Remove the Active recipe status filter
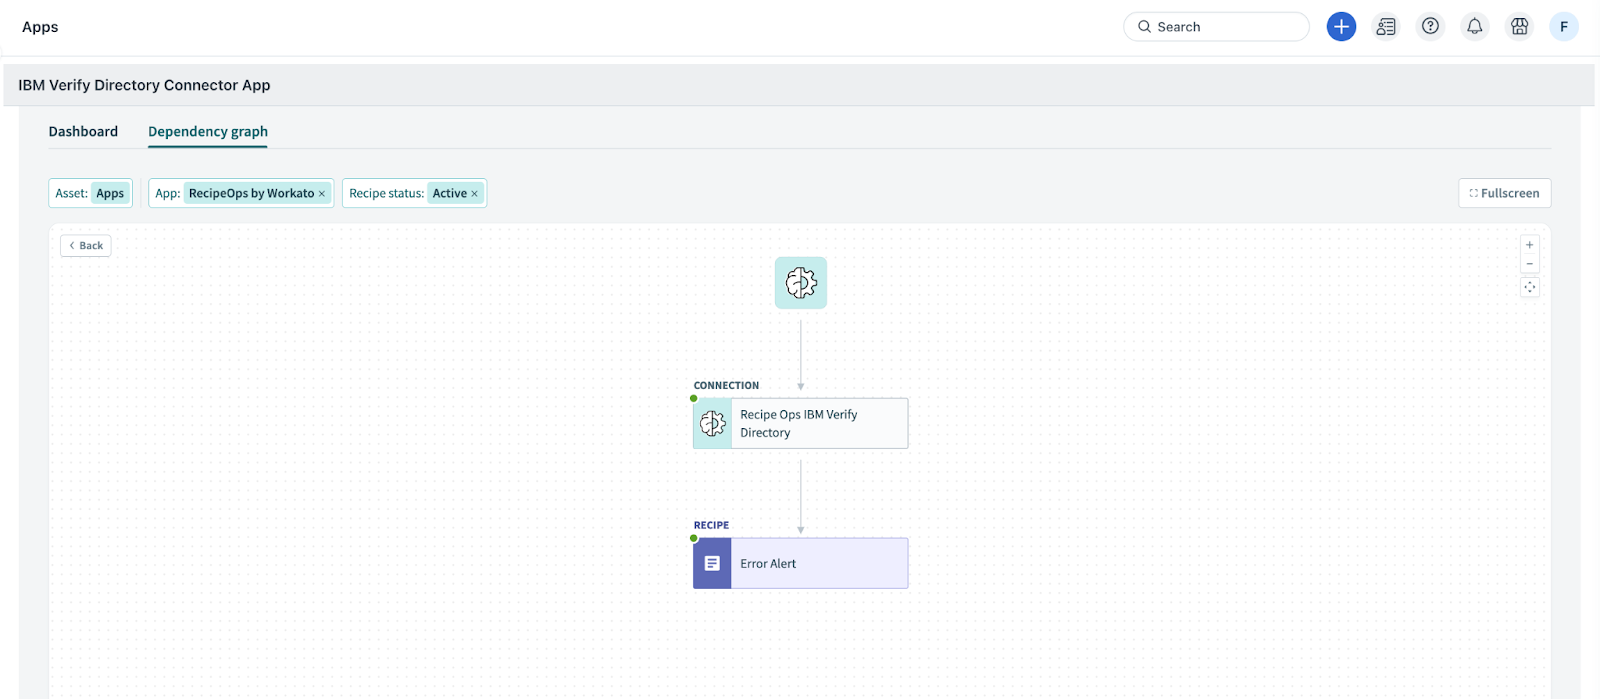Screen dimensions: 1600x699 pyautogui.click(x=474, y=194)
